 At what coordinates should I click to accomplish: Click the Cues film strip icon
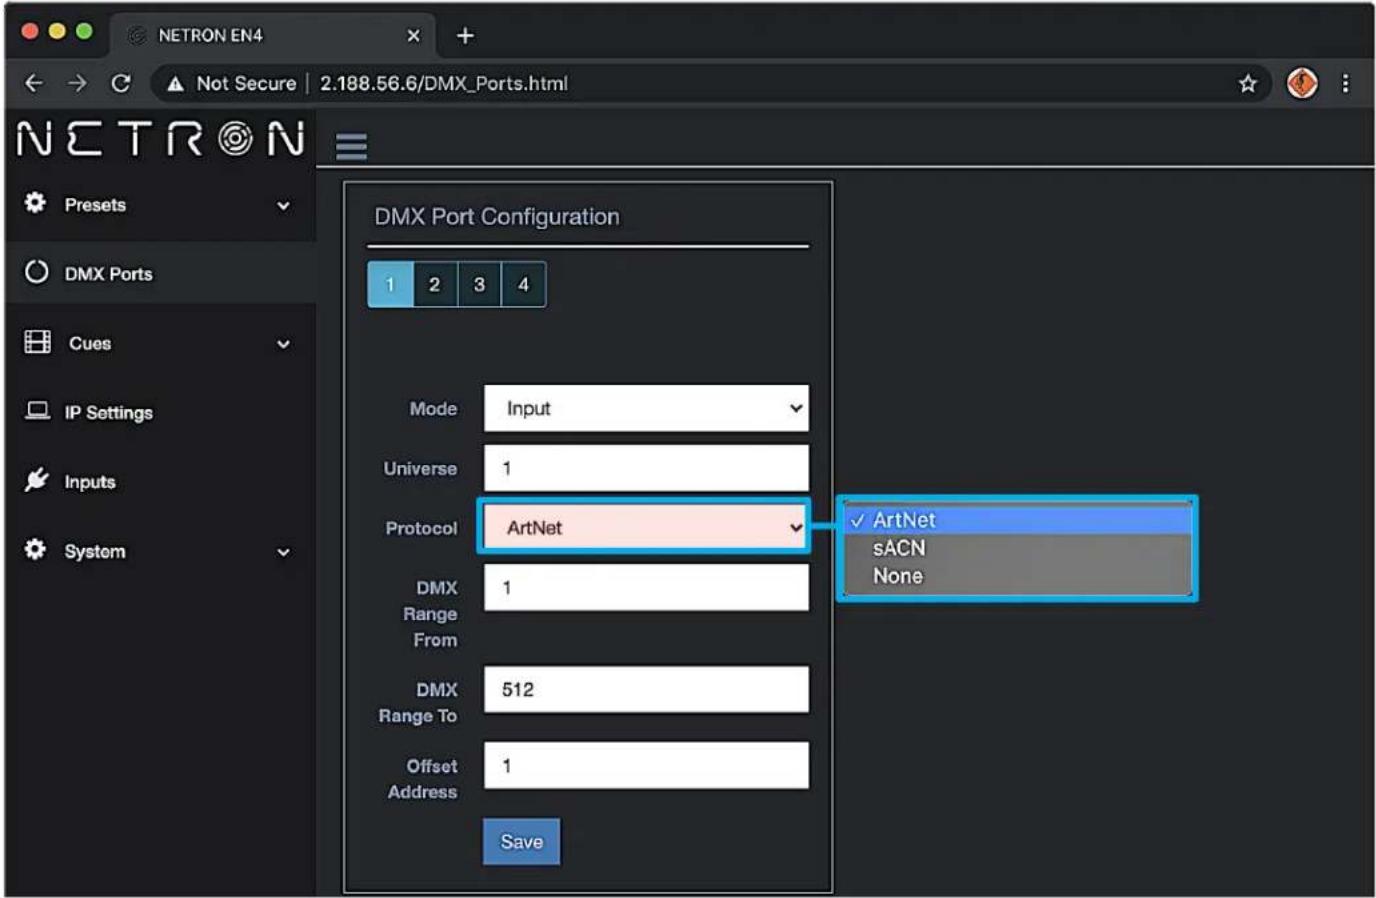click(37, 342)
